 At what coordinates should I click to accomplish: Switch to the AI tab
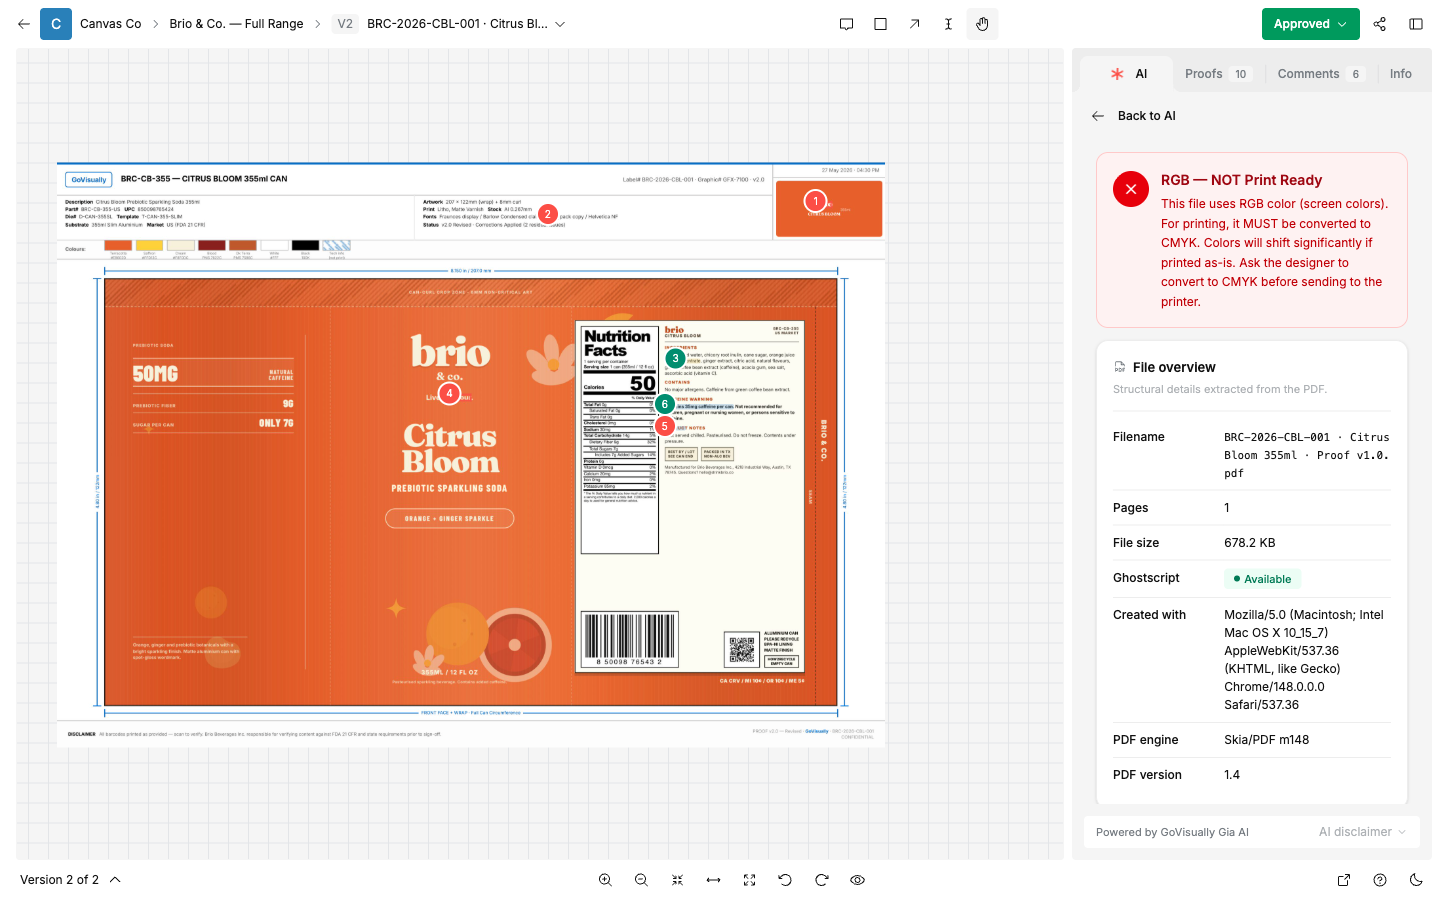[1128, 74]
